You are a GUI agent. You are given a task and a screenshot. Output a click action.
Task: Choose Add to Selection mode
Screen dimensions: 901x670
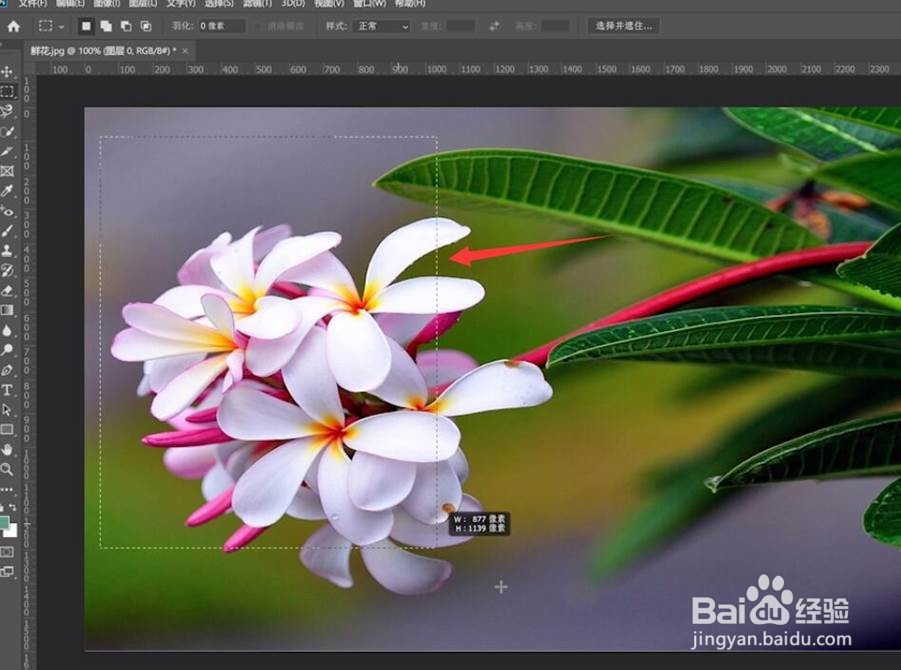click(x=106, y=26)
